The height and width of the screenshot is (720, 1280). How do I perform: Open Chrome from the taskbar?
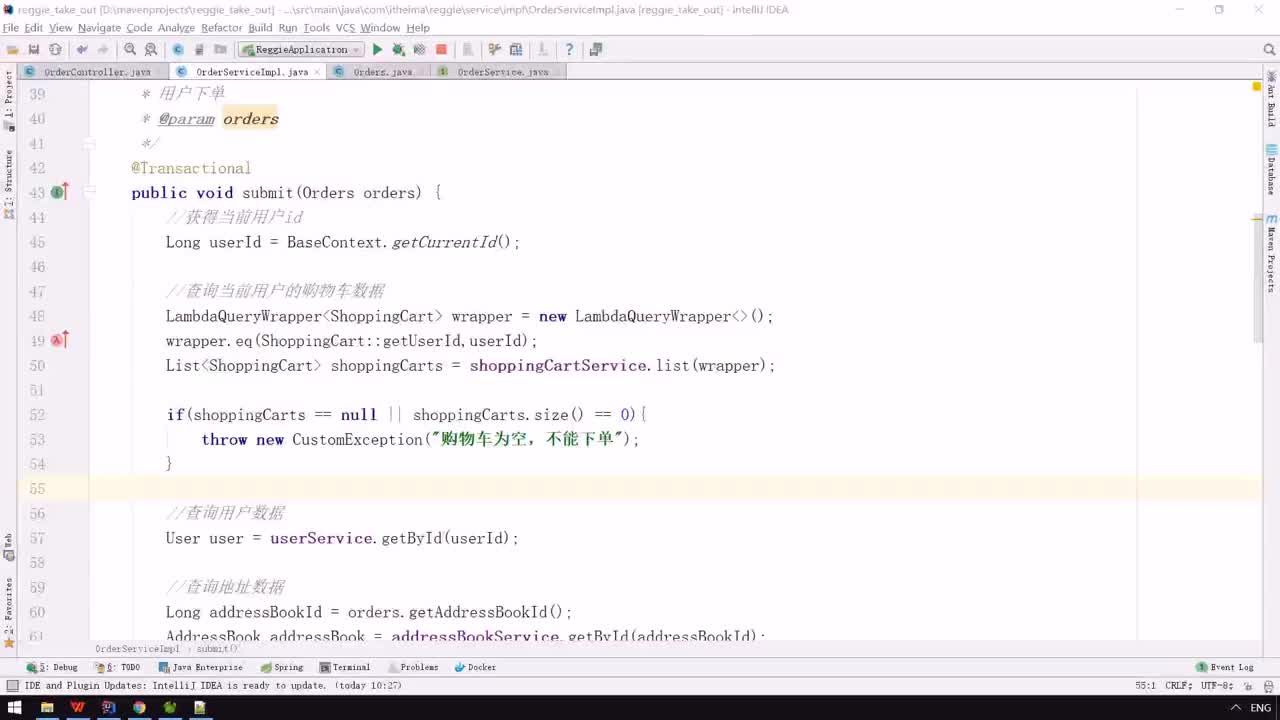139,707
